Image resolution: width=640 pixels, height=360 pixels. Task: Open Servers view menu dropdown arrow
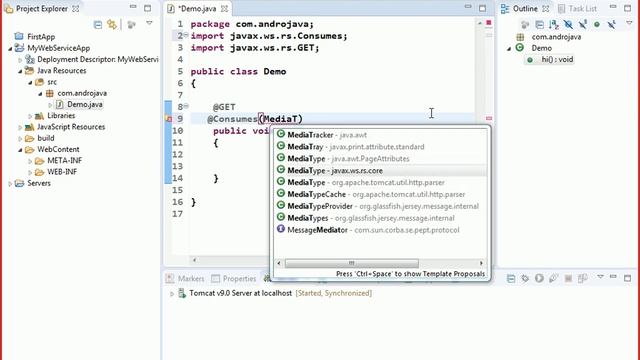(x=600, y=277)
